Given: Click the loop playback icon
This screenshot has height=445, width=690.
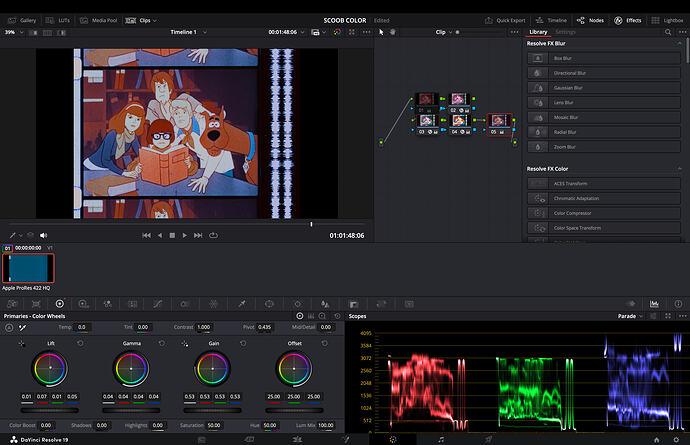Looking at the screenshot, I should tap(213, 235).
